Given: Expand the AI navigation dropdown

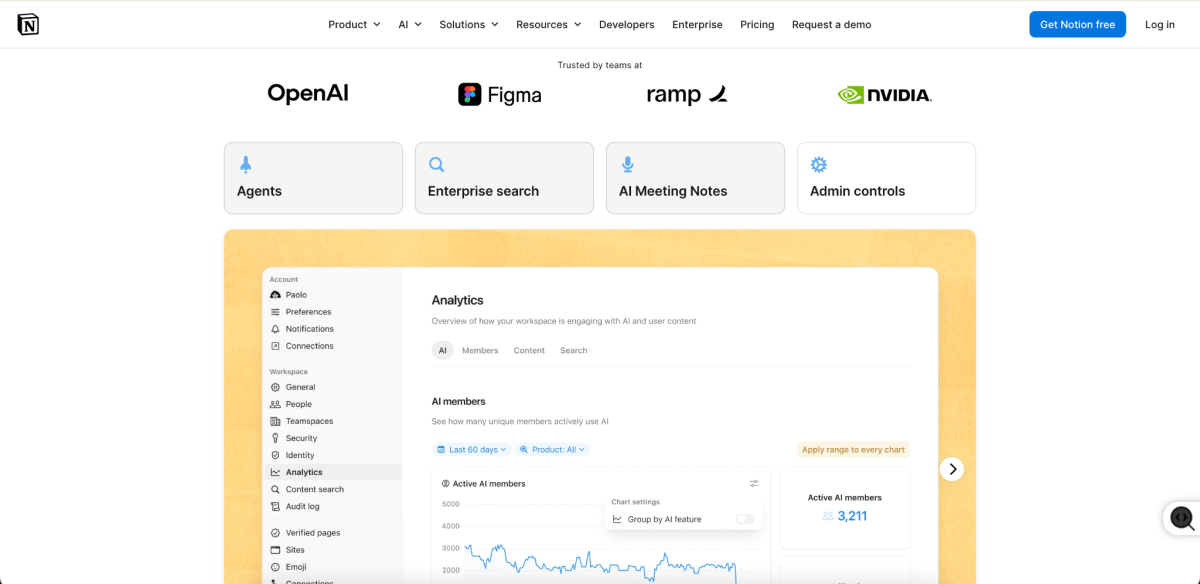Looking at the screenshot, I should [410, 24].
